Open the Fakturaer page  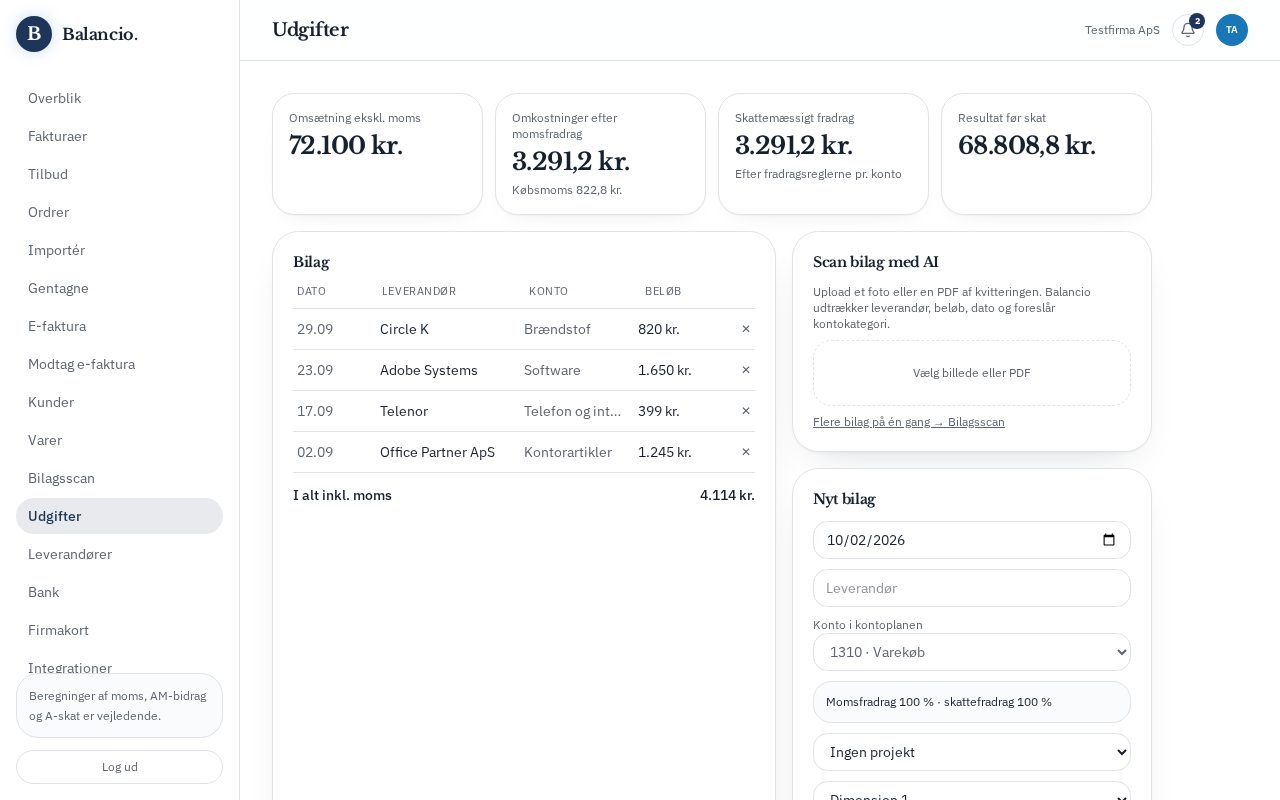[x=119, y=136]
